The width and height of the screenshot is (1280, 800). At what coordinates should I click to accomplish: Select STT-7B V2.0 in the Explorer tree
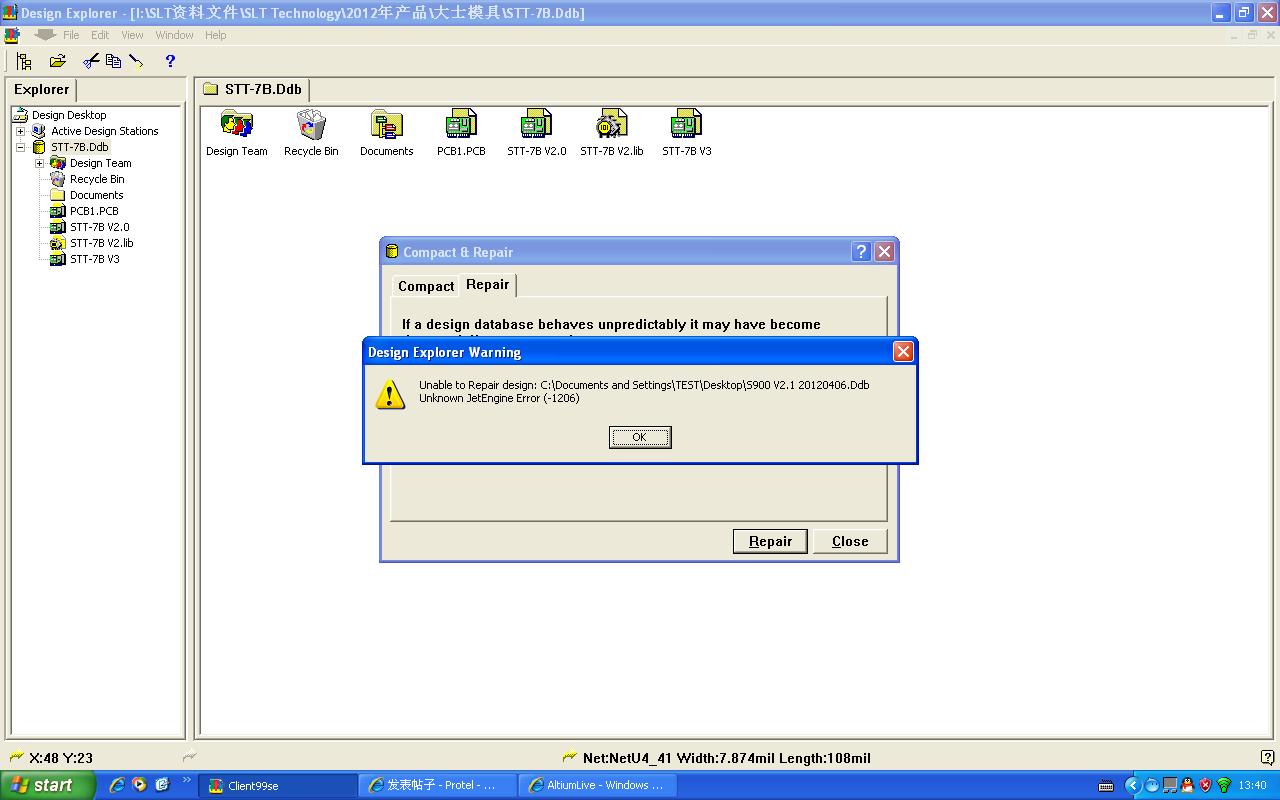click(99, 227)
